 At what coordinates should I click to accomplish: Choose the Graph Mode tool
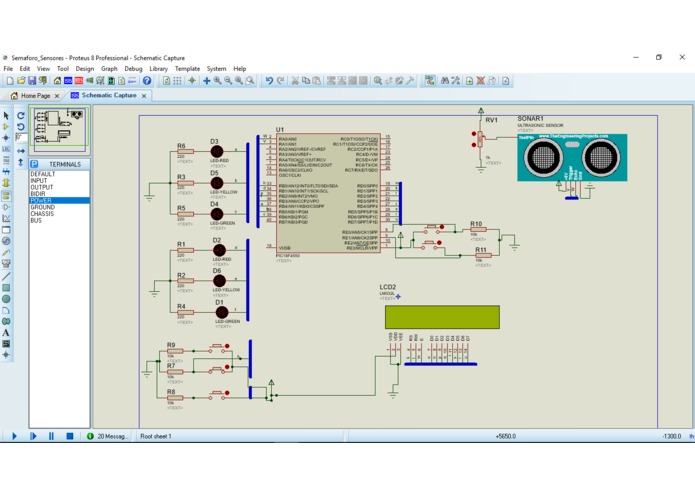click(x=6, y=218)
